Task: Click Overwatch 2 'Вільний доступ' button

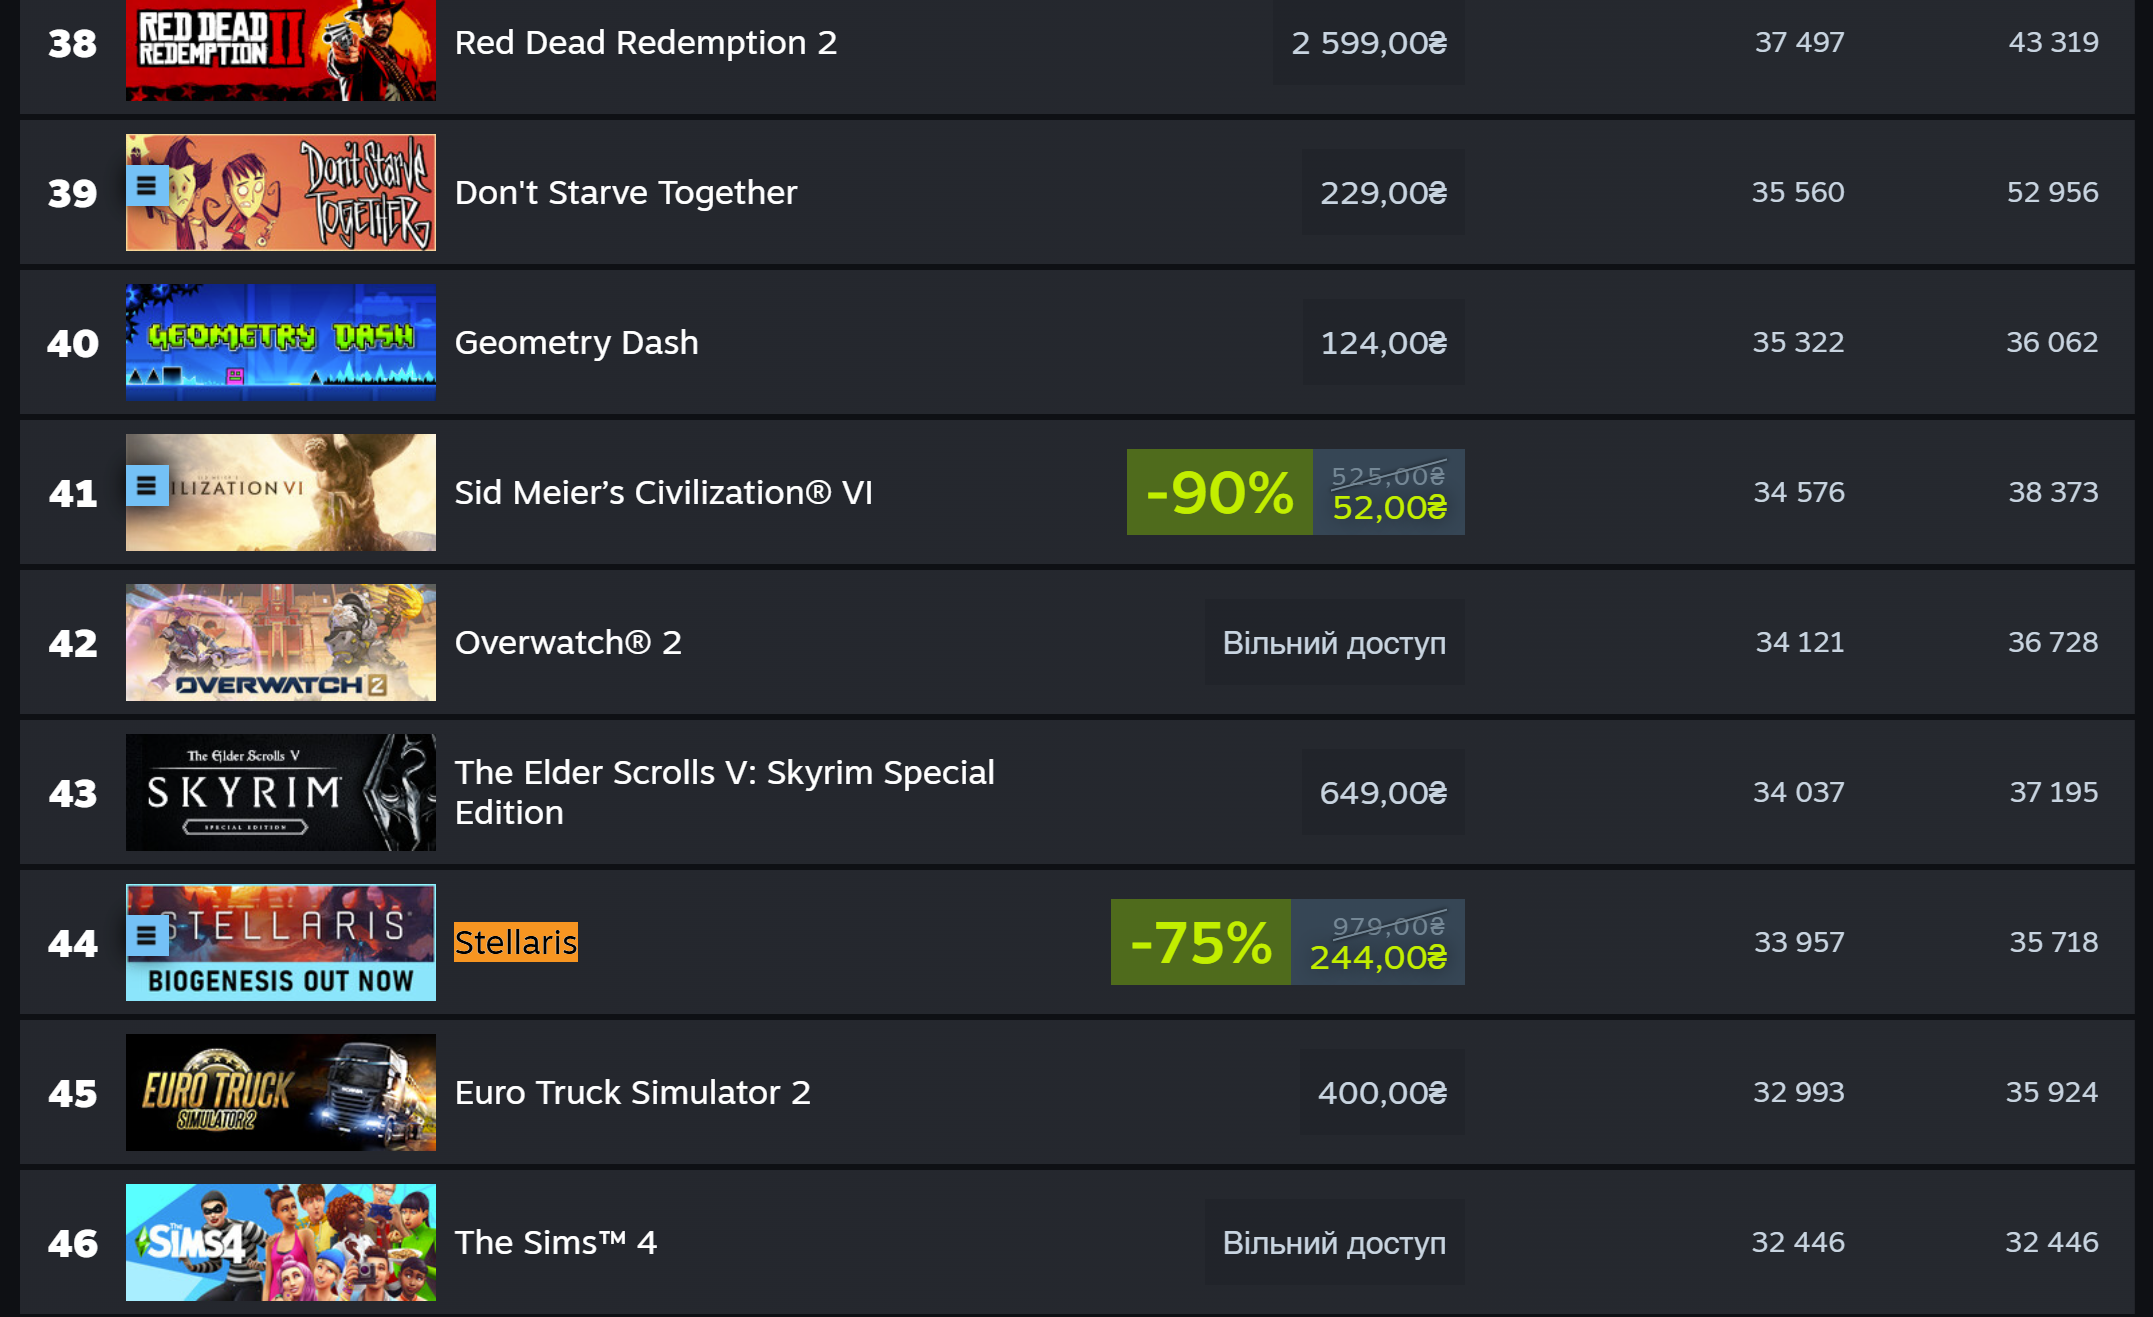Action: (1335, 642)
